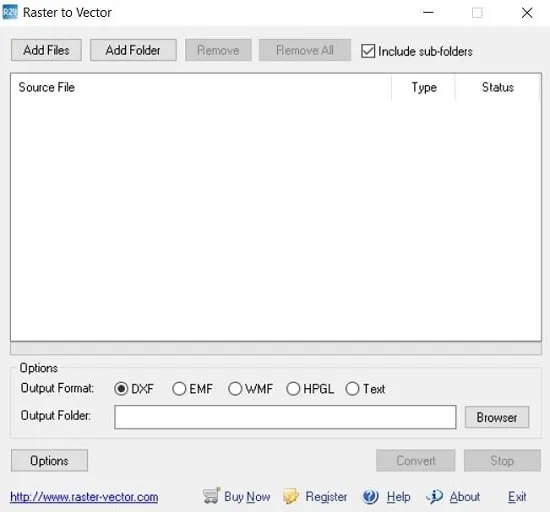This screenshot has width=550, height=512.
Task: Click the blue Help question icon
Action: click(x=370, y=496)
